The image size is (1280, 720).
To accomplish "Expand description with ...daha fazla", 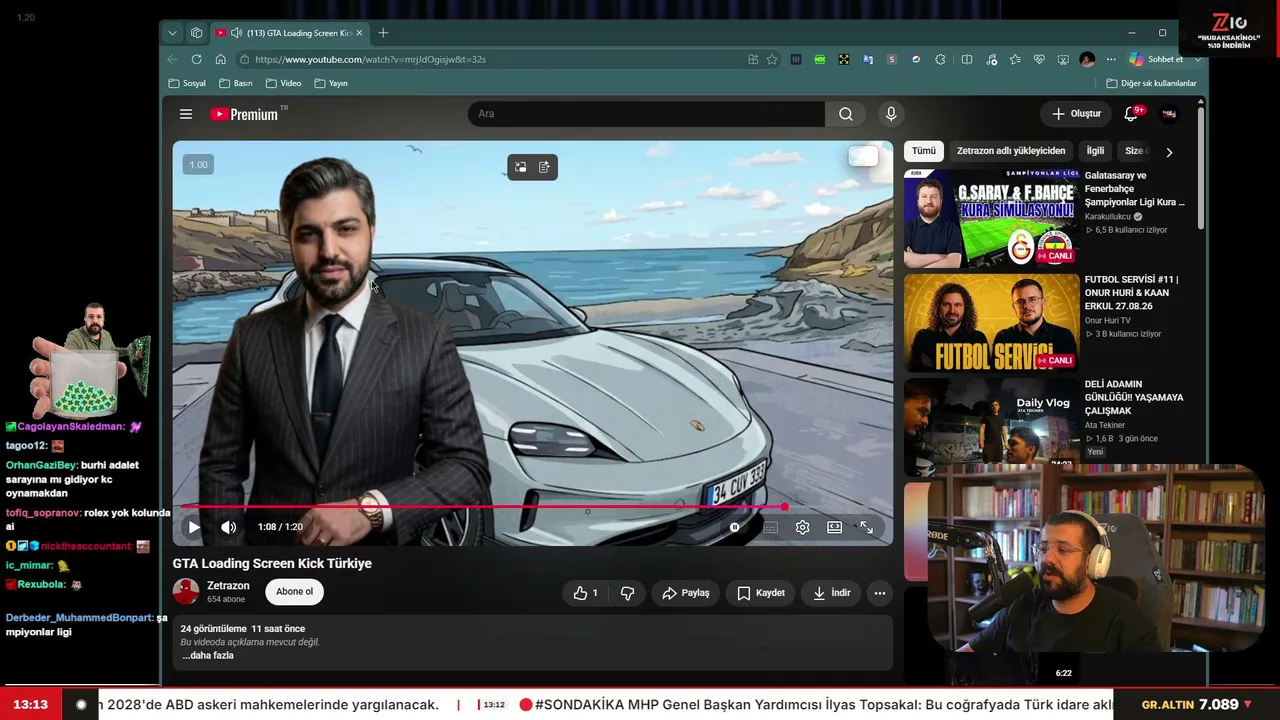I will tap(208, 656).
